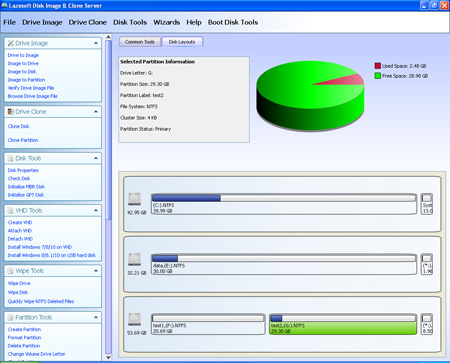Click the sidebar scroll down arrow
This screenshot has width=450, height=363.
(108, 357)
